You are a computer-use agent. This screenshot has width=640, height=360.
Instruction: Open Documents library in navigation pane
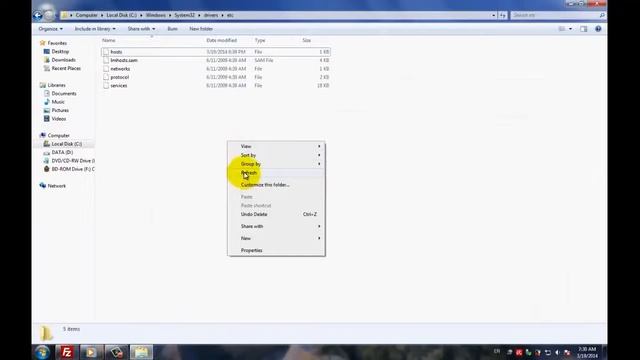point(64,93)
